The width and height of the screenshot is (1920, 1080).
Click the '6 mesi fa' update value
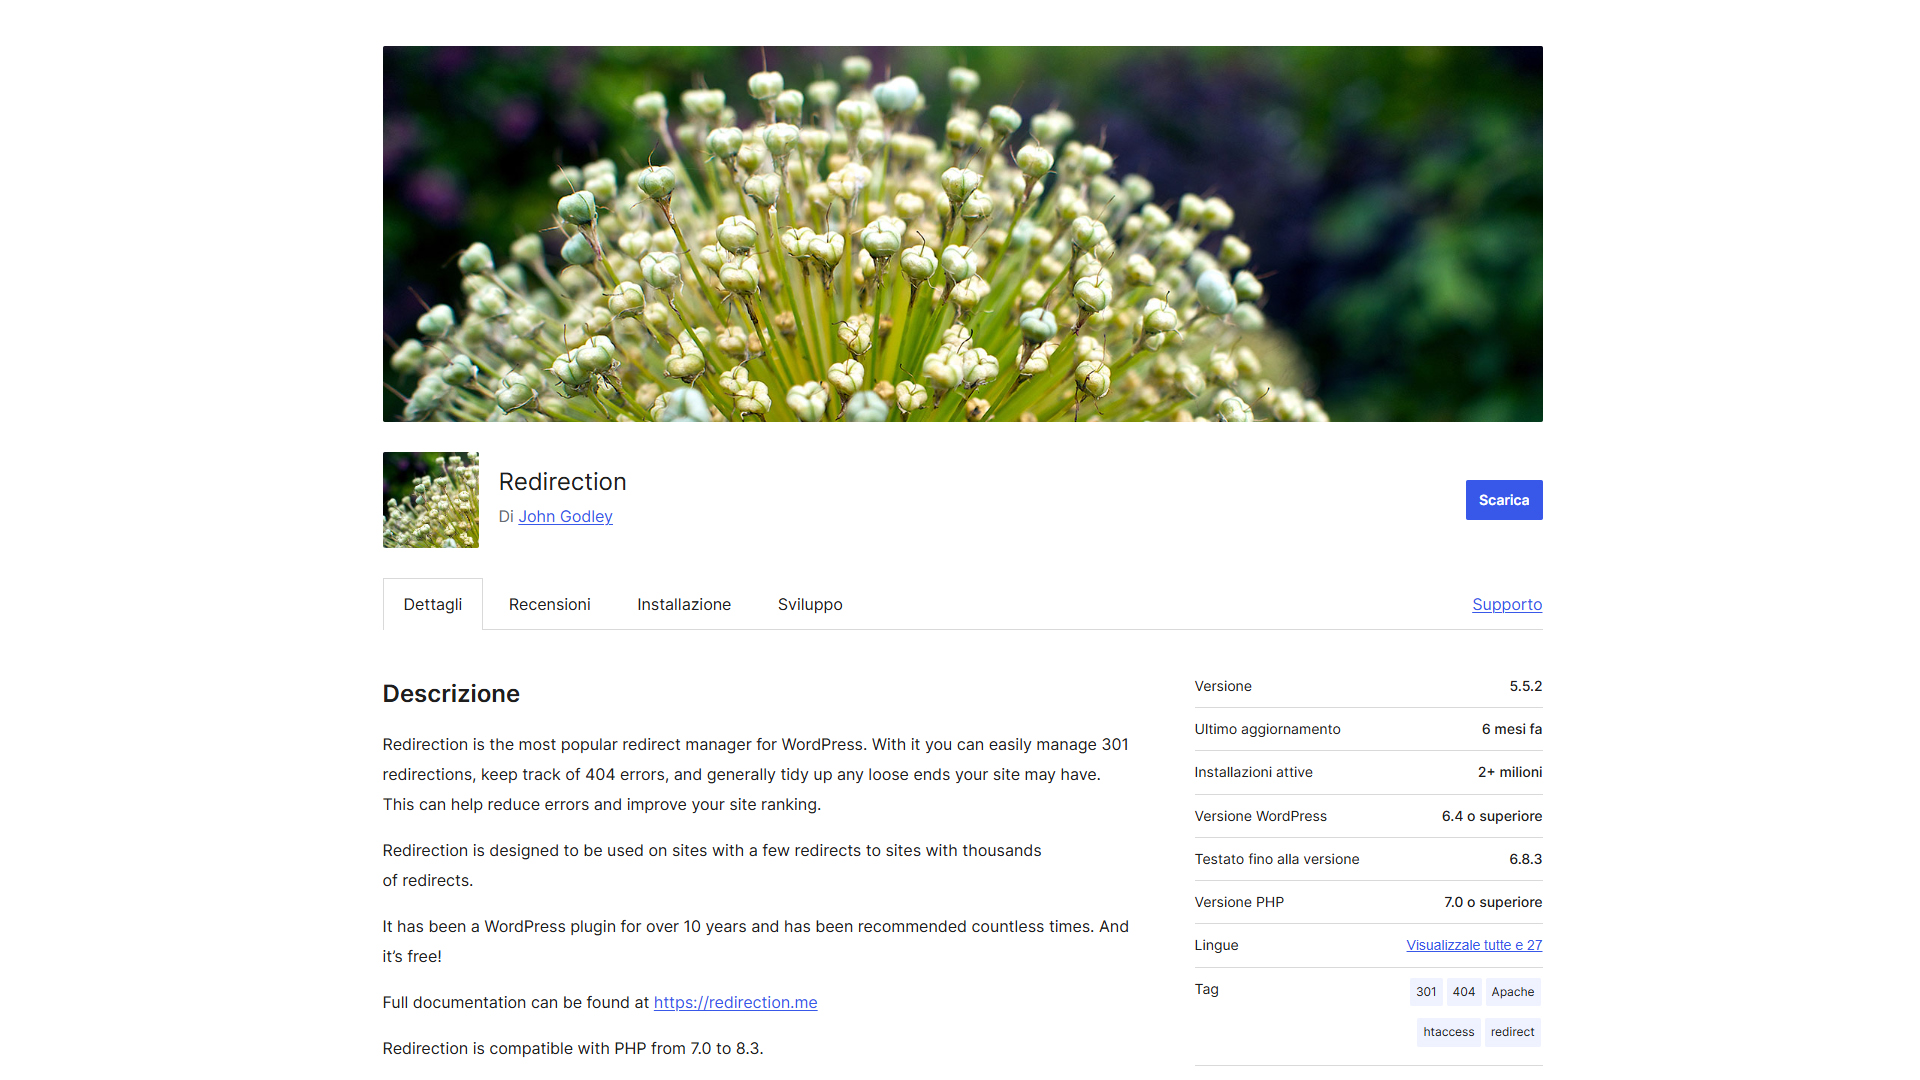[x=1512, y=729]
